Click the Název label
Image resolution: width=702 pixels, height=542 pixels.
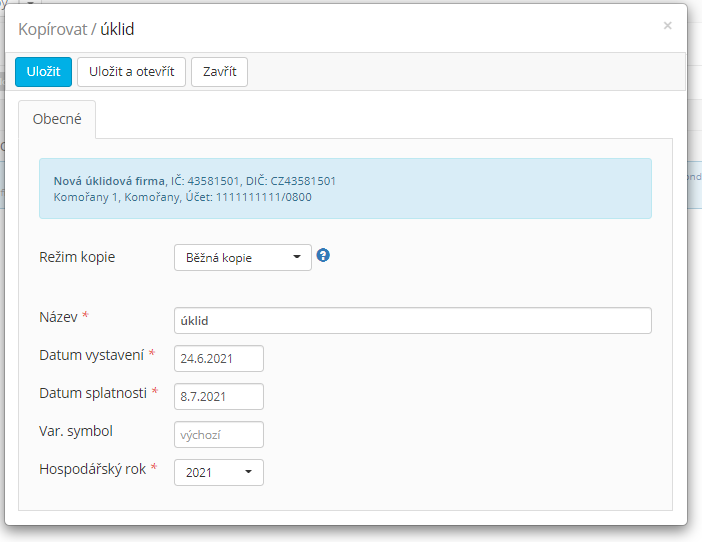[58, 317]
